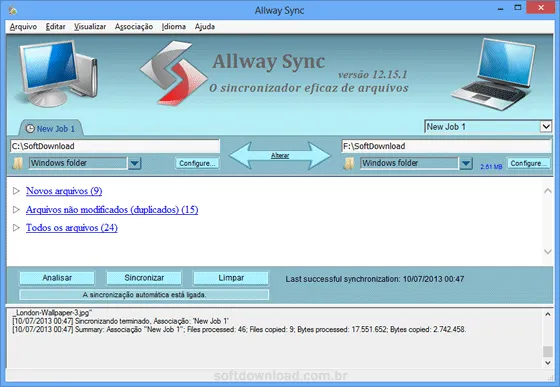Click the folder icon beside F:\SoftDownload type

(349, 164)
